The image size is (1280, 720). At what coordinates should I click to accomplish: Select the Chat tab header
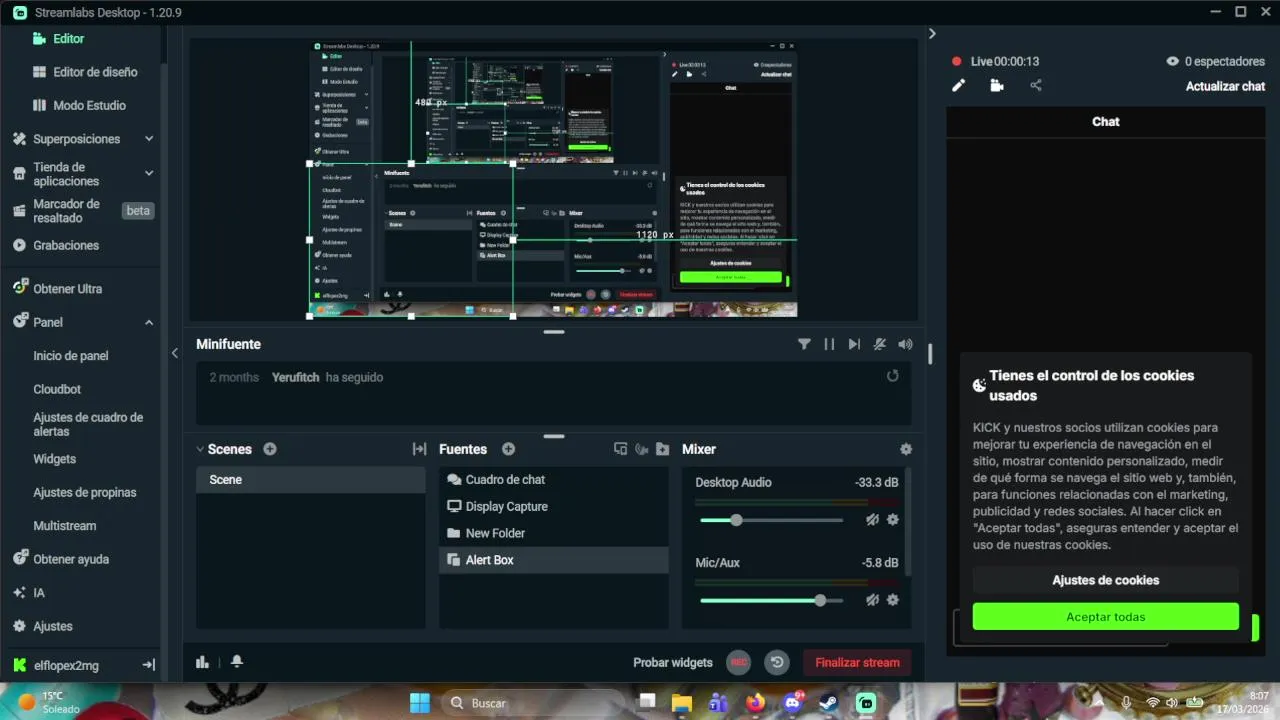coord(1106,122)
